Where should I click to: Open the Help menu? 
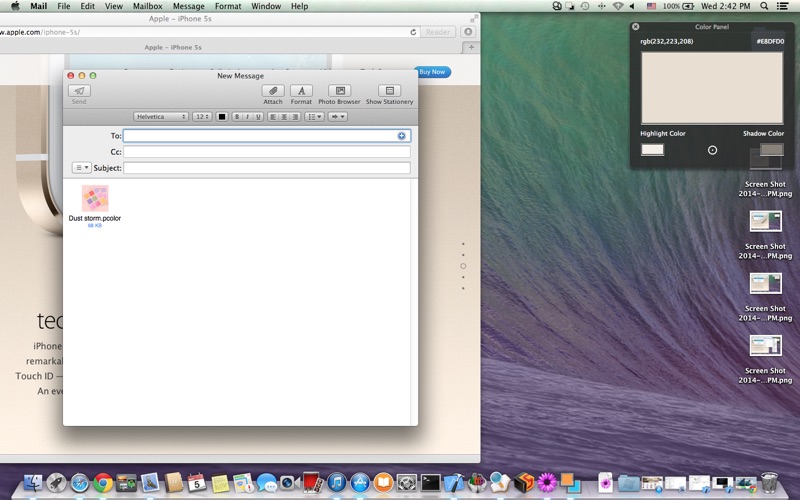[299, 6]
